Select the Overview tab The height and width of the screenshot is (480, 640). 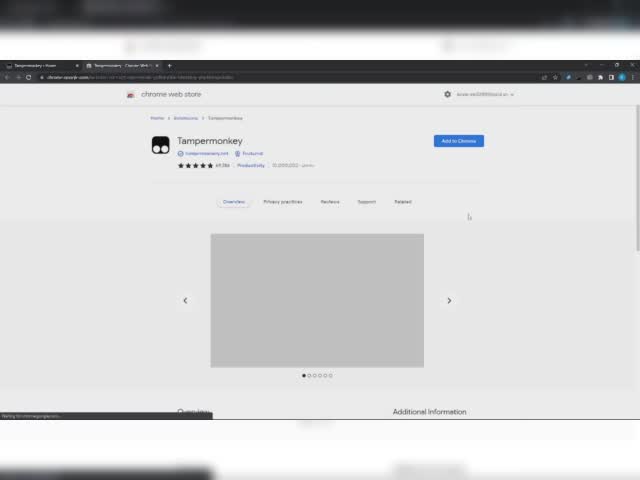[x=234, y=202]
